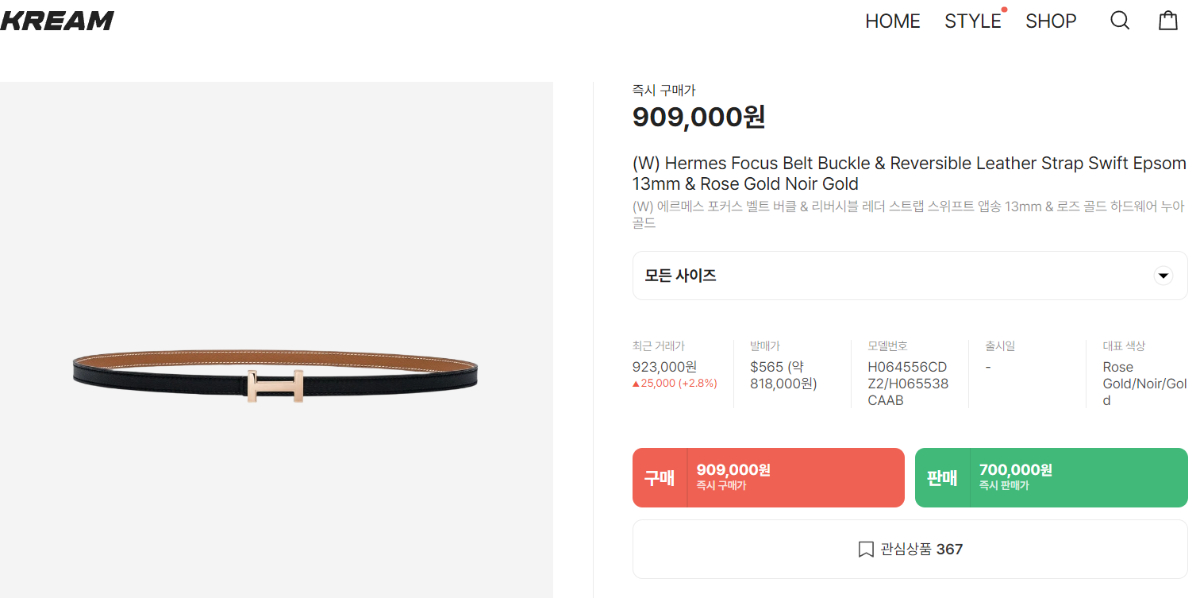This screenshot has height=598, width=1200.
Task: Click the KREAM logo
Action: coord(57,20)
